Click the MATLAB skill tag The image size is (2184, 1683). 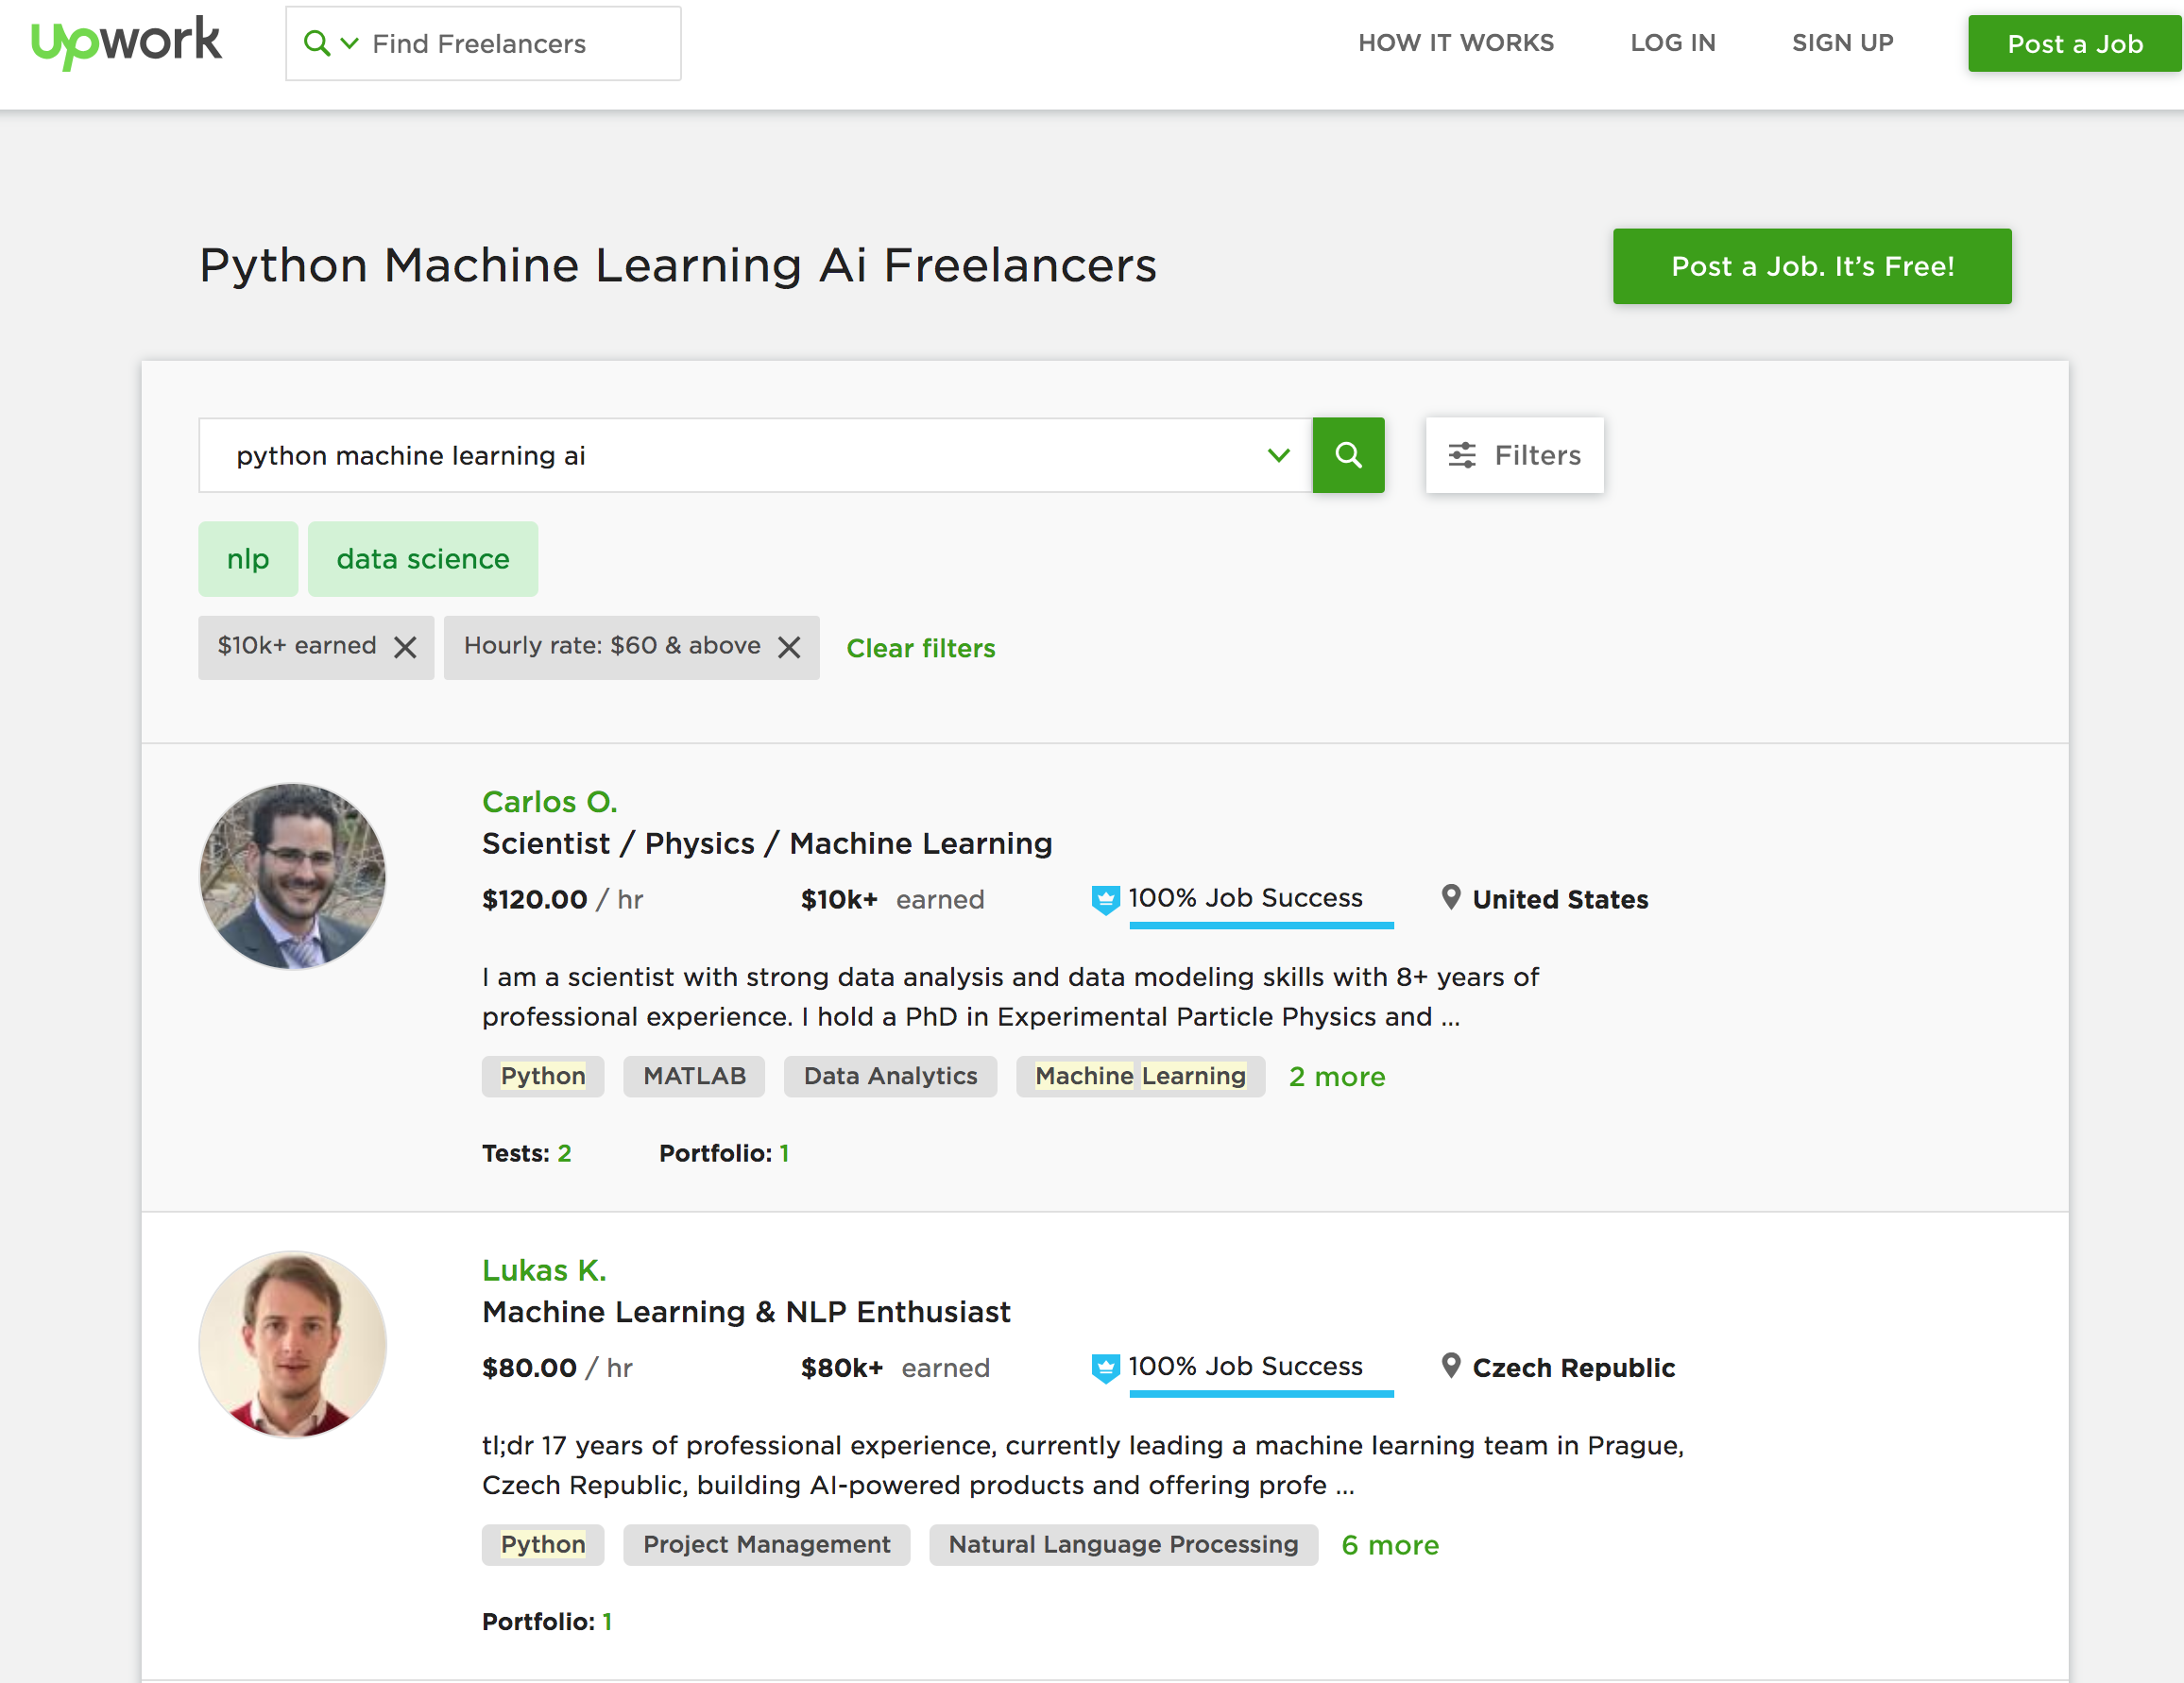point(694,1076)
